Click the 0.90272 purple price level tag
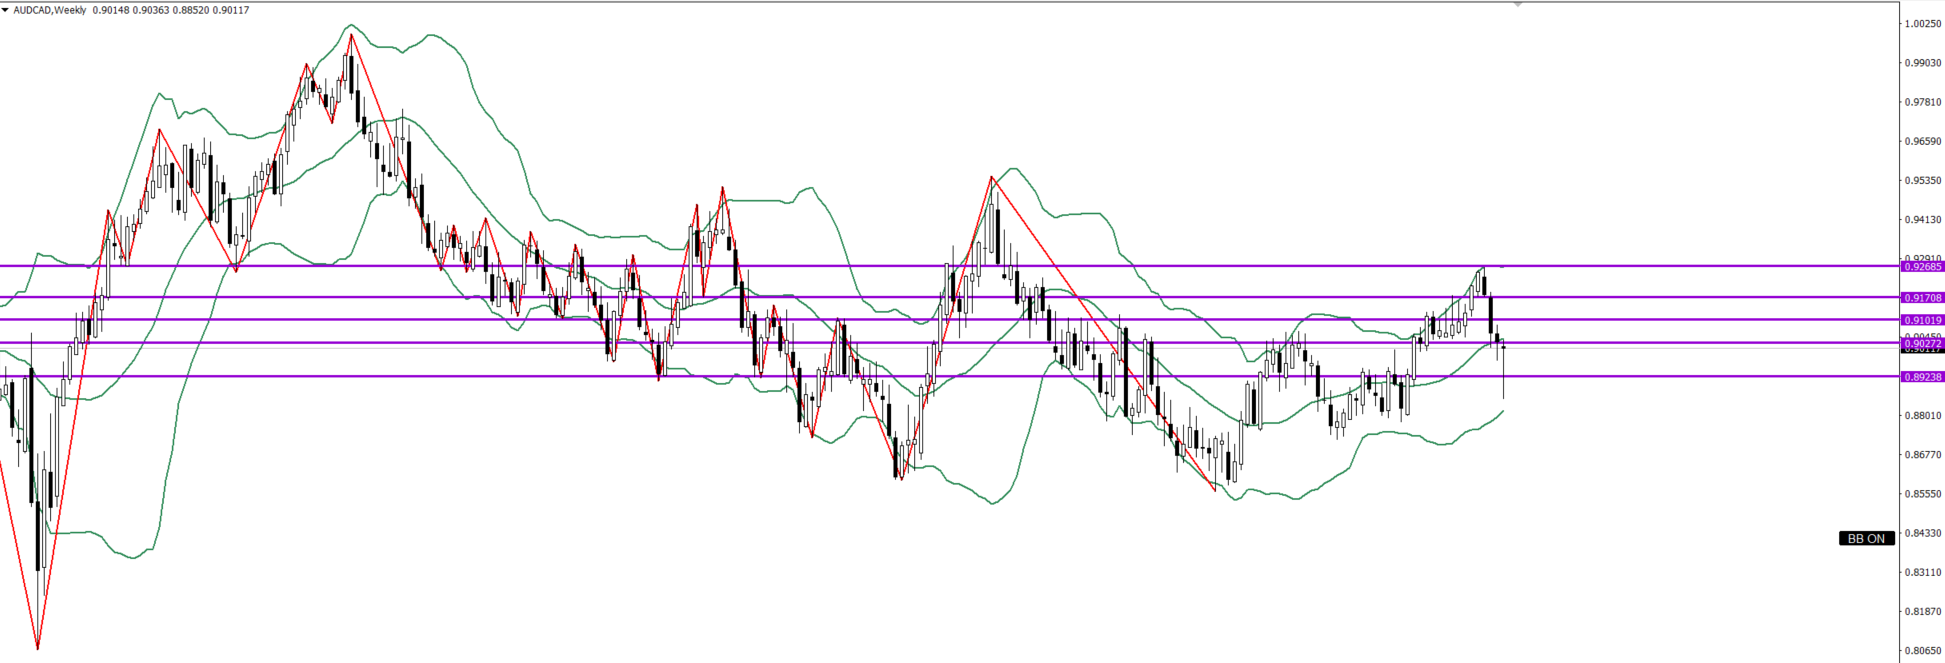 (x=1923, y=343)
